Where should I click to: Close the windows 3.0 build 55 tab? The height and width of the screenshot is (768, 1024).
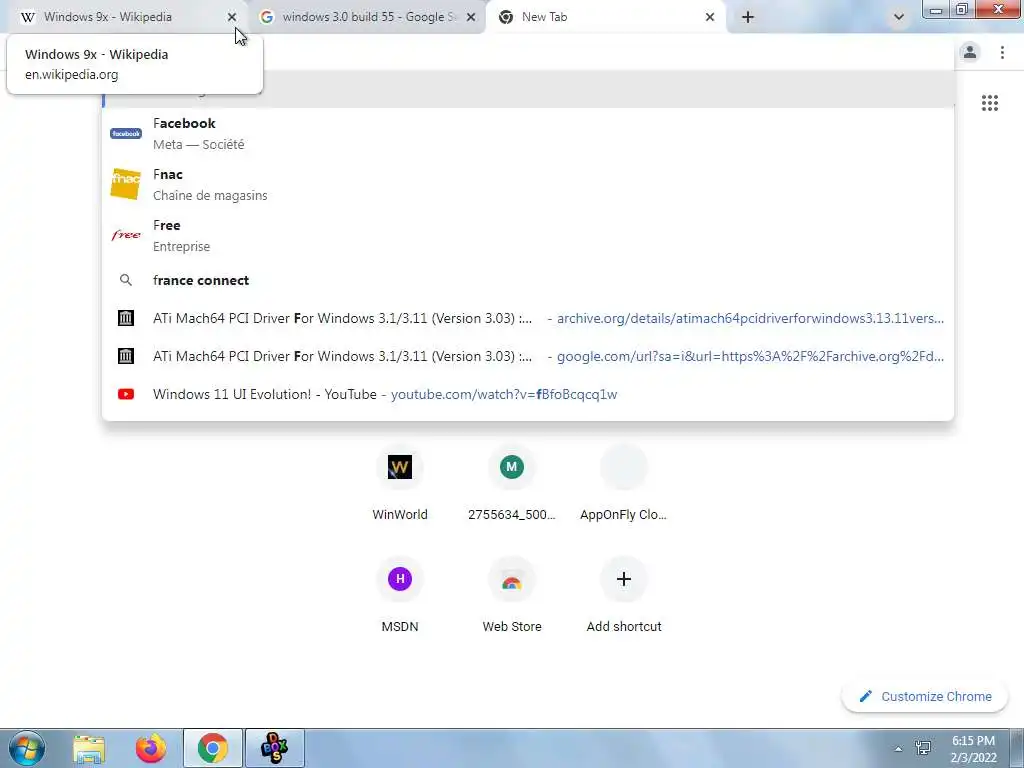[471, 18]
